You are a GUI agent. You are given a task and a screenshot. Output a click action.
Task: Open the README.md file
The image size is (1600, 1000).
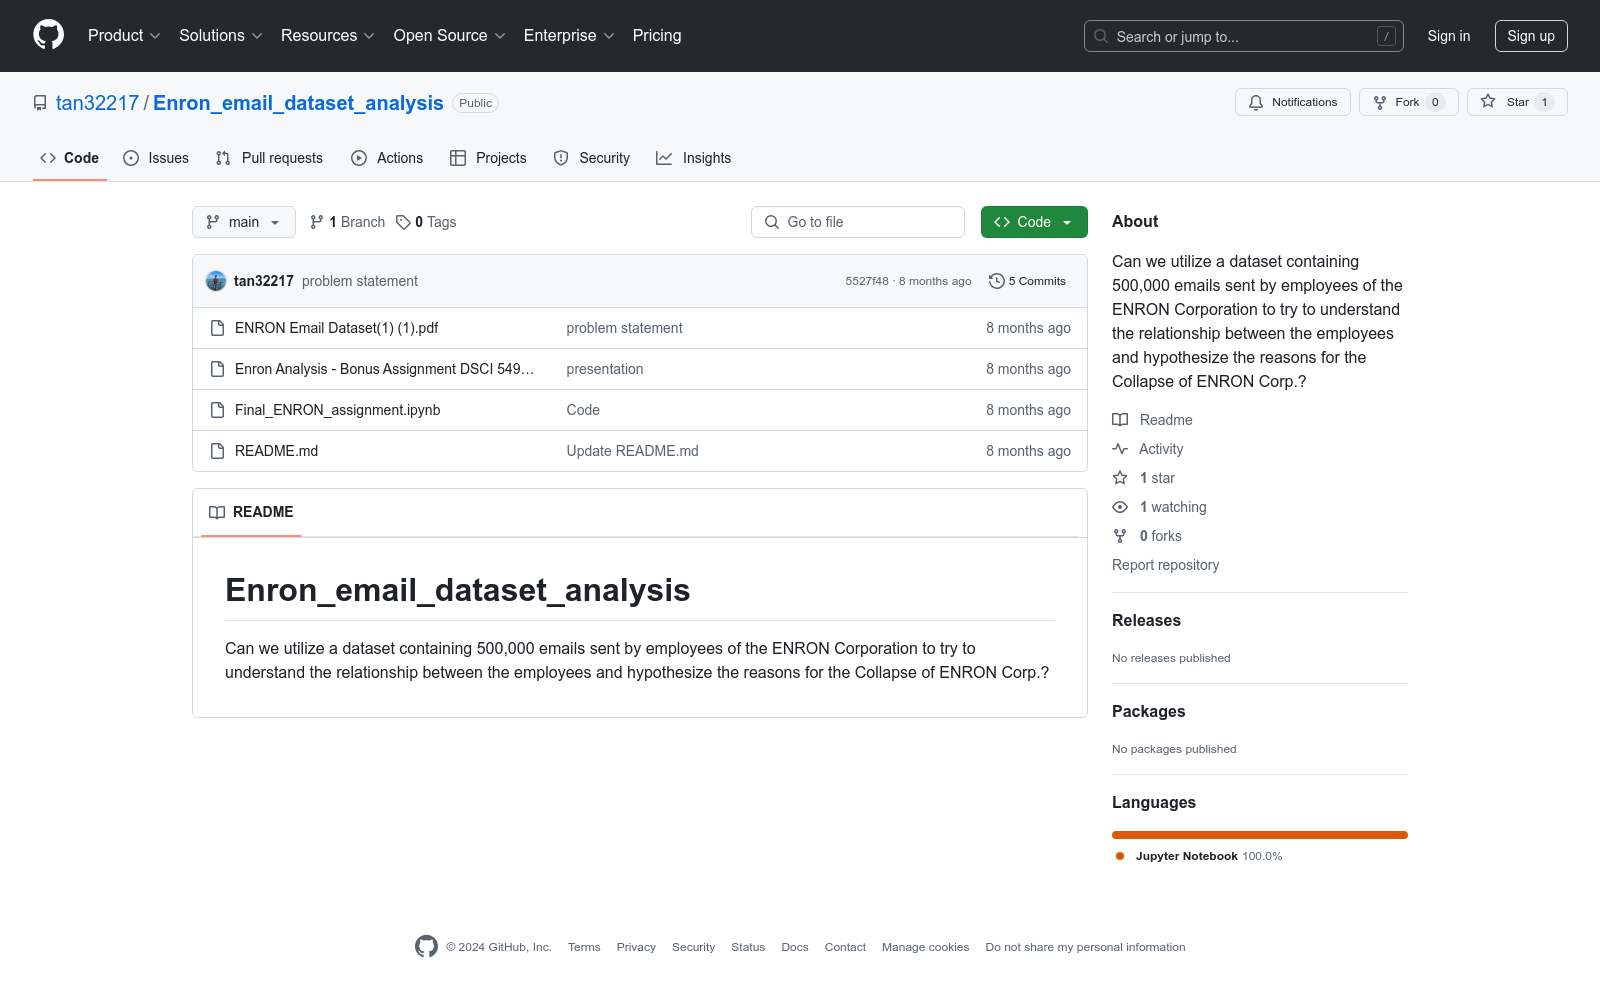[x=277, y=451]
